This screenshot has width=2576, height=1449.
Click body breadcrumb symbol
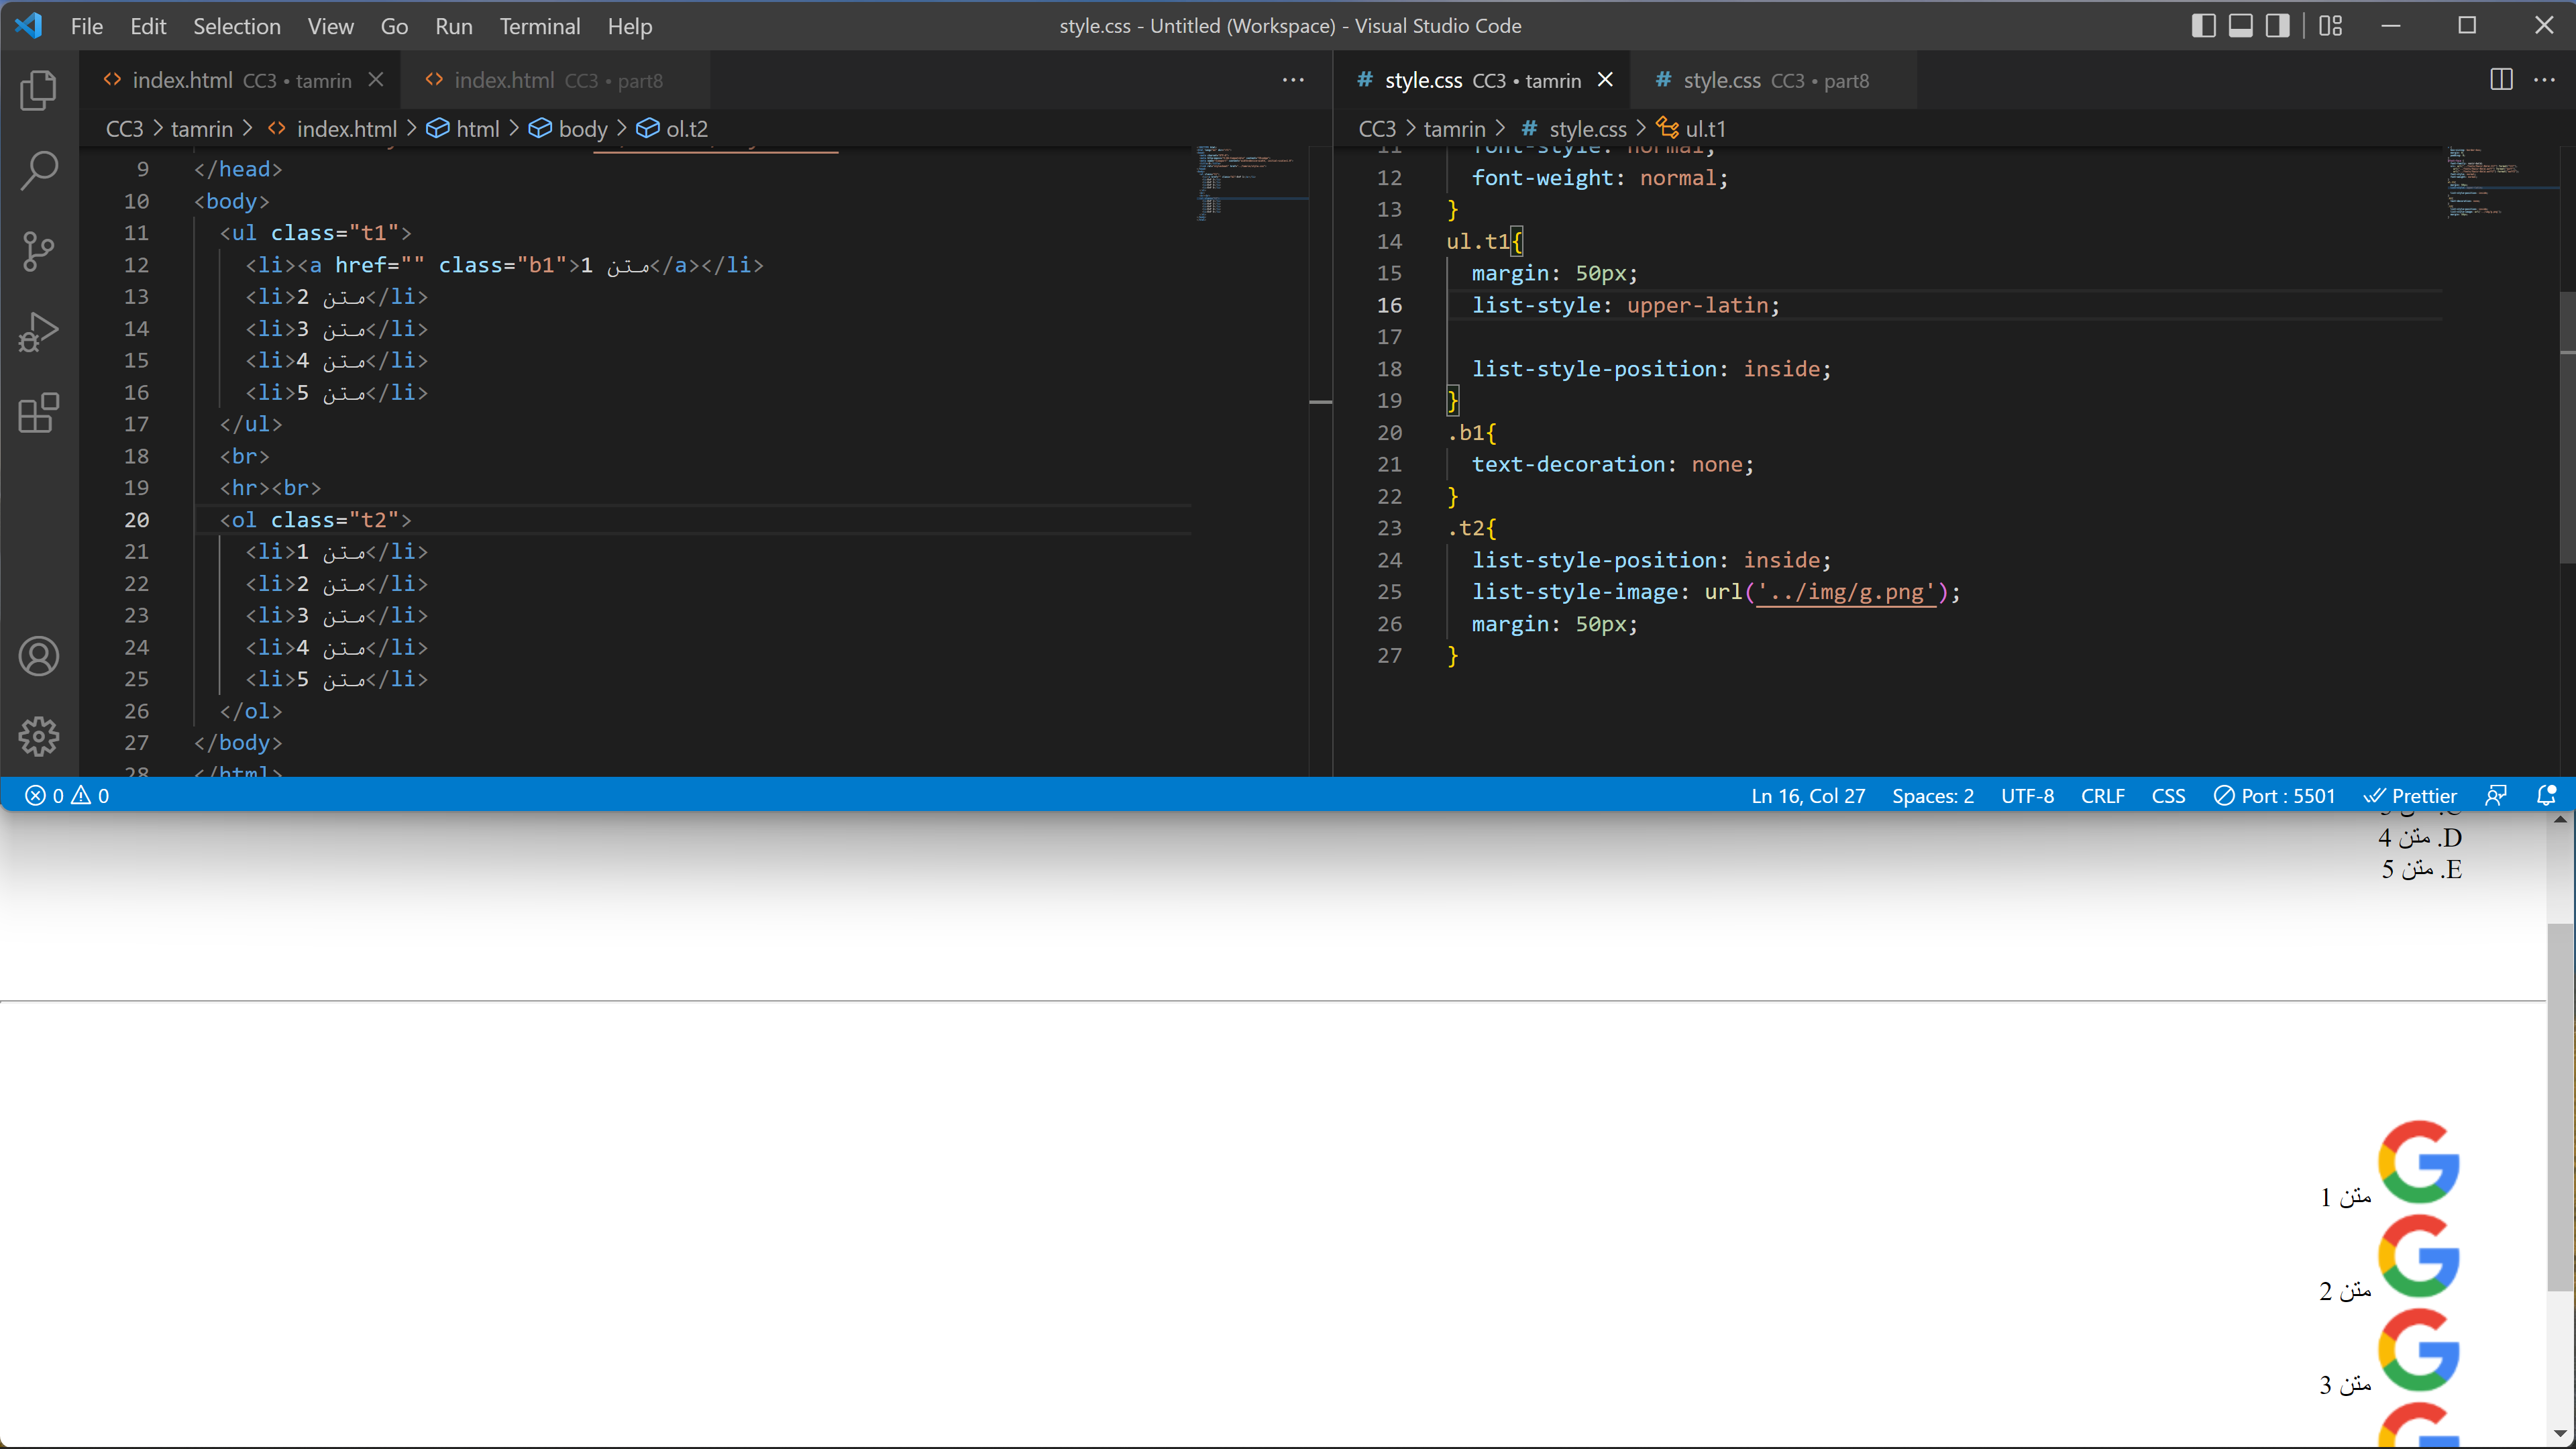tap(568, 129)
